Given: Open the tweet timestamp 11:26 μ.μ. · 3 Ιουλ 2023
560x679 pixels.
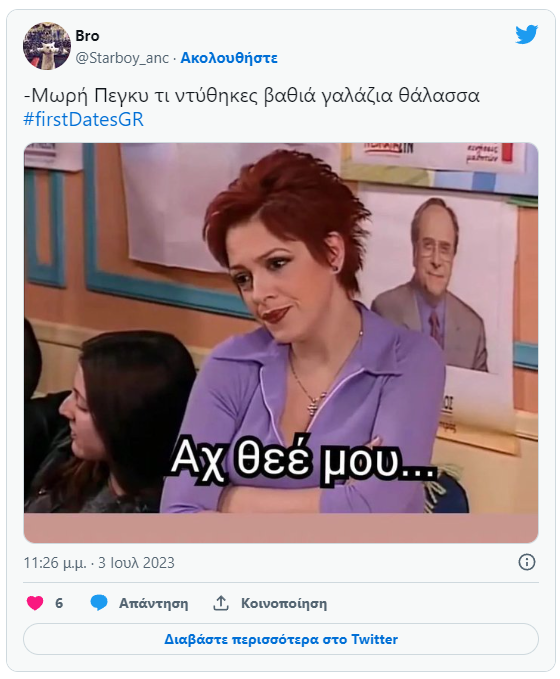Looking at the screenshot, I should [99, 563].
